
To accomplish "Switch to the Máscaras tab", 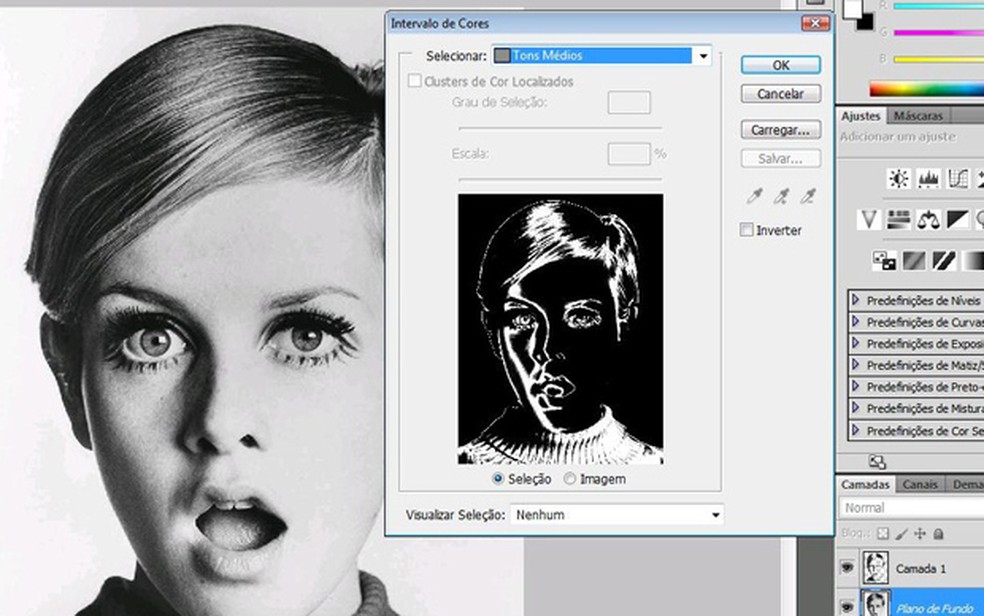I will coord(919,115).
